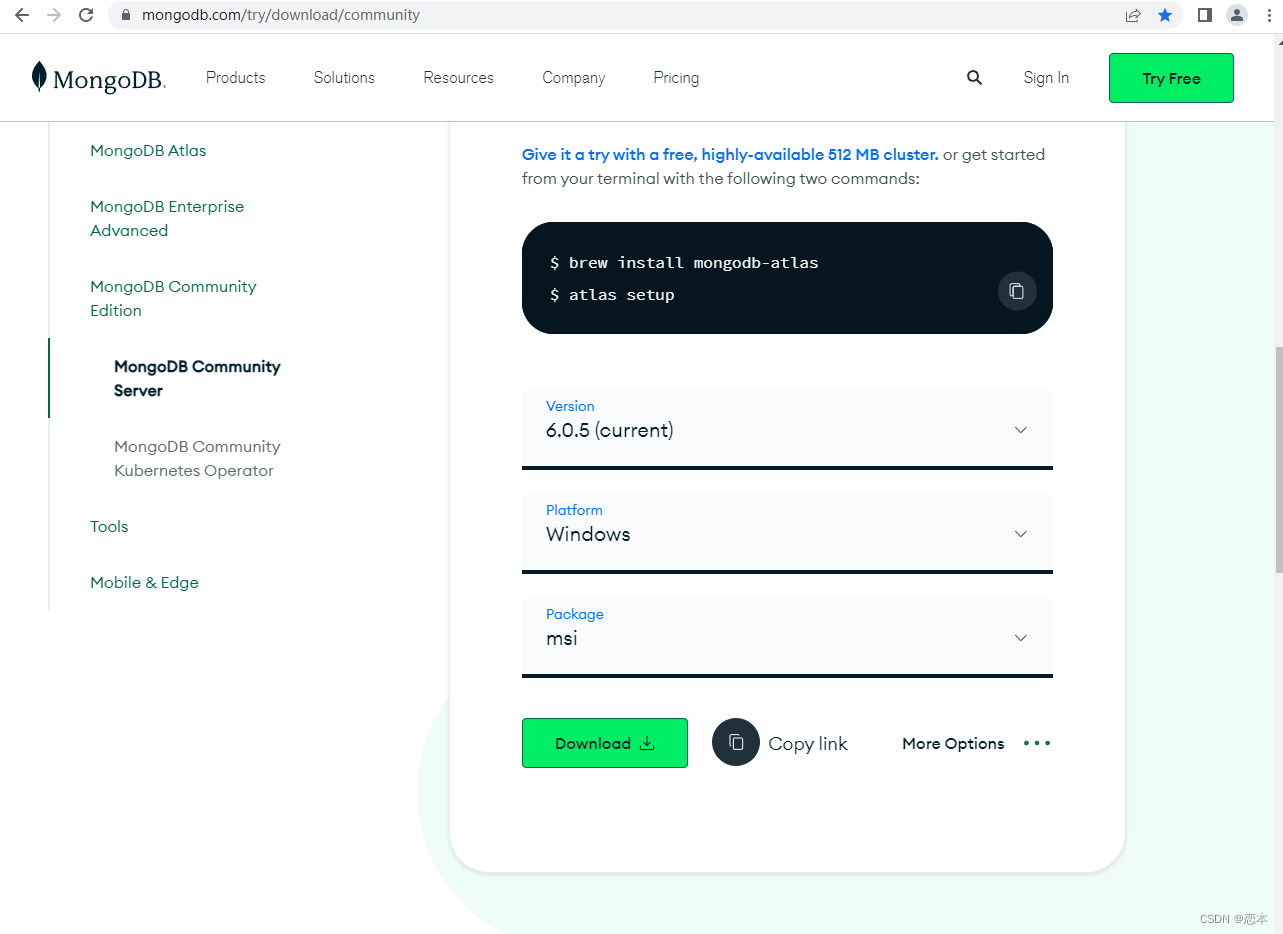Click the green Download button
The height and width of the screenshot is (934, 1283).
point(605,743)
